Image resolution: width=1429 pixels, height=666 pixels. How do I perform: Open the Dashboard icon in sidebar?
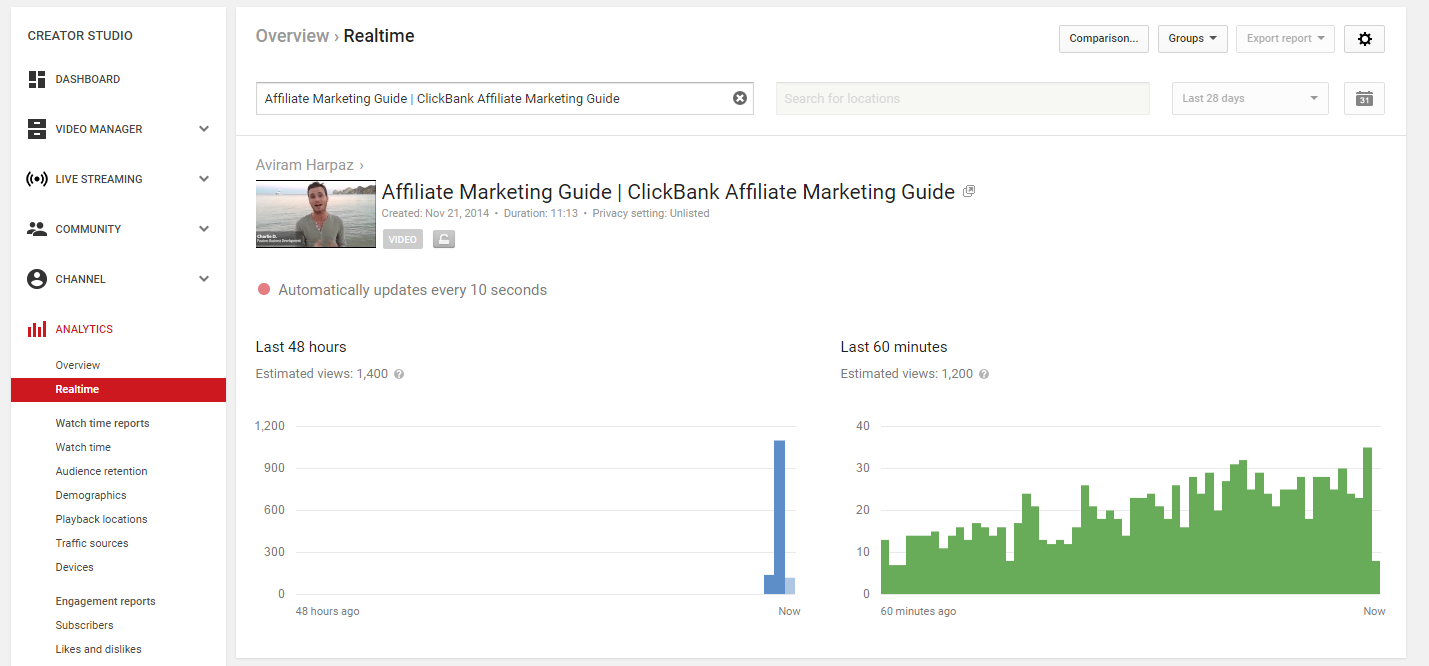click(x=37, y=79)
